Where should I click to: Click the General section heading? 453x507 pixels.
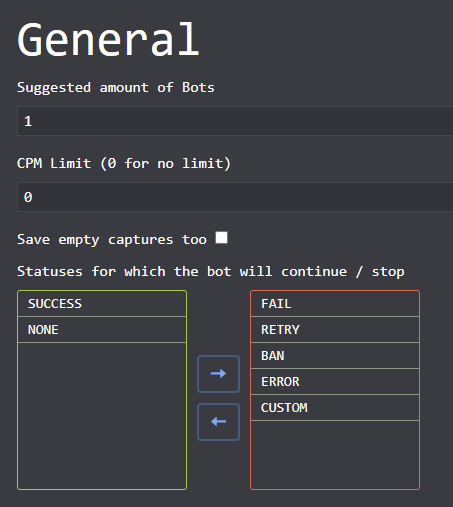(x=108, y=39)
